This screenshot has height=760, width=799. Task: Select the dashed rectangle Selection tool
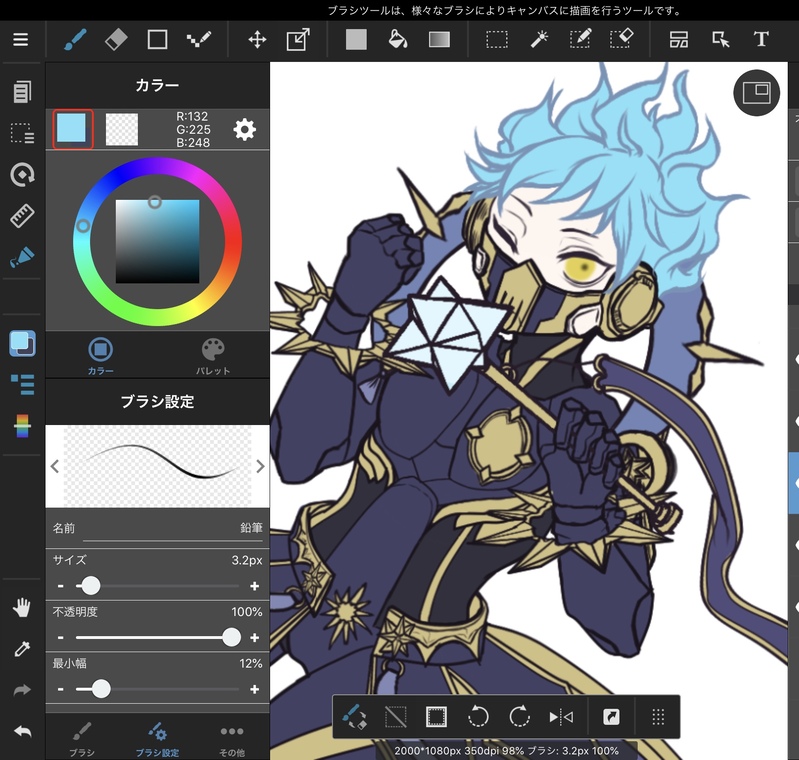[497, 39]
